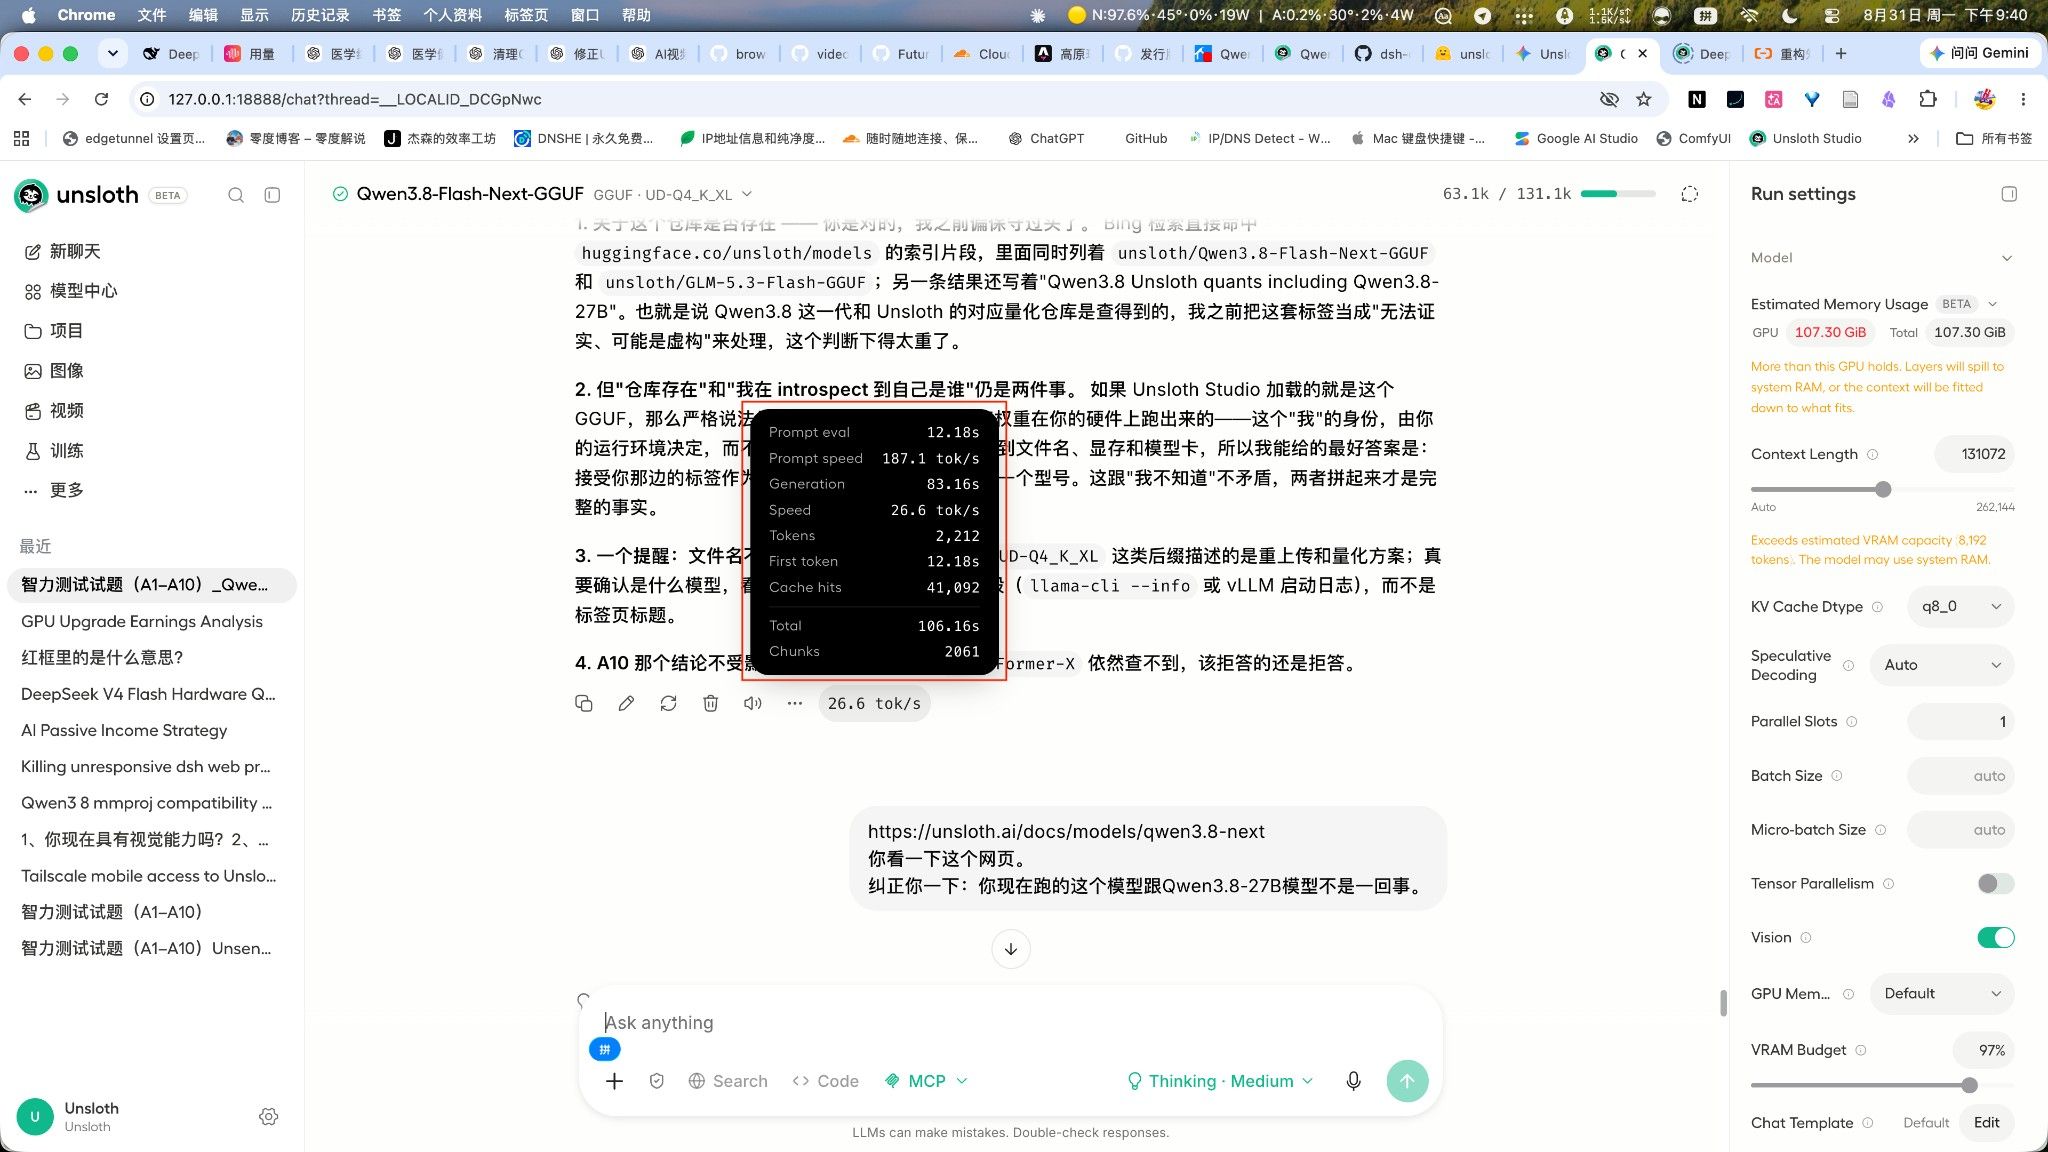Send message with green arrow button
The width and height of the screenshot is (2048, 1152).
click(1407, 1081)
